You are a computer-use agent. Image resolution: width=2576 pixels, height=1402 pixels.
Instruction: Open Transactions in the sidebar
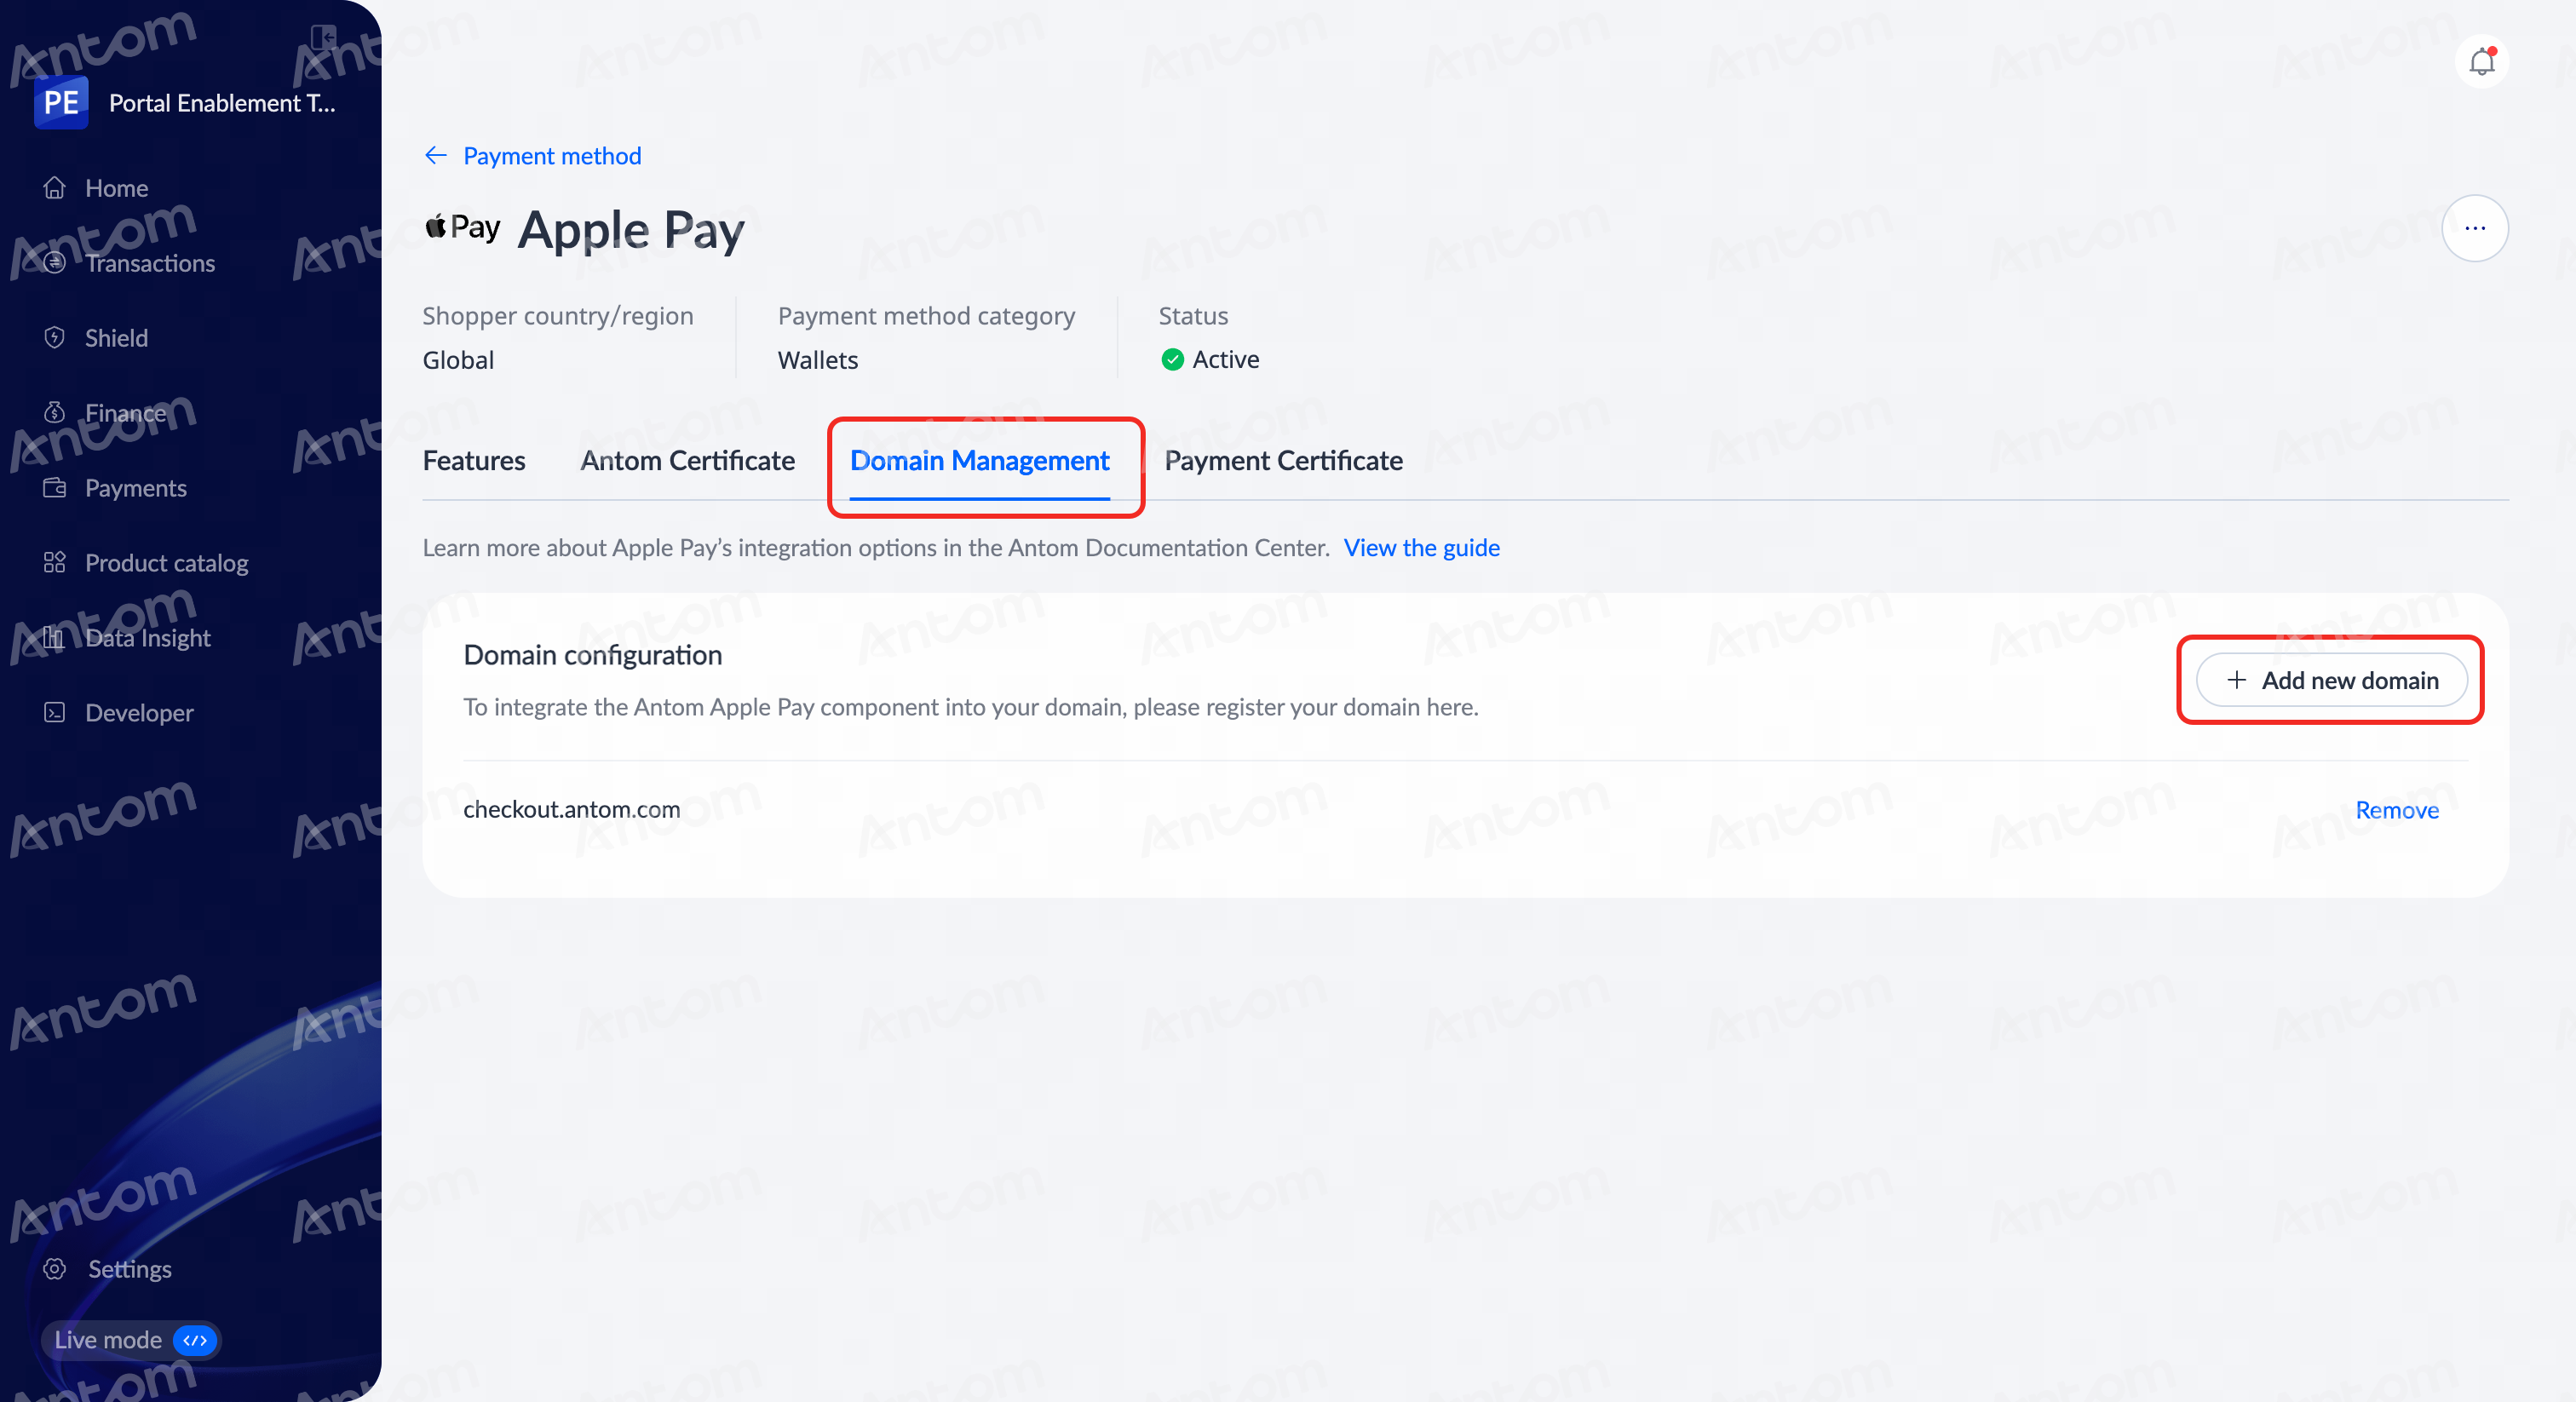click(150, 263)
